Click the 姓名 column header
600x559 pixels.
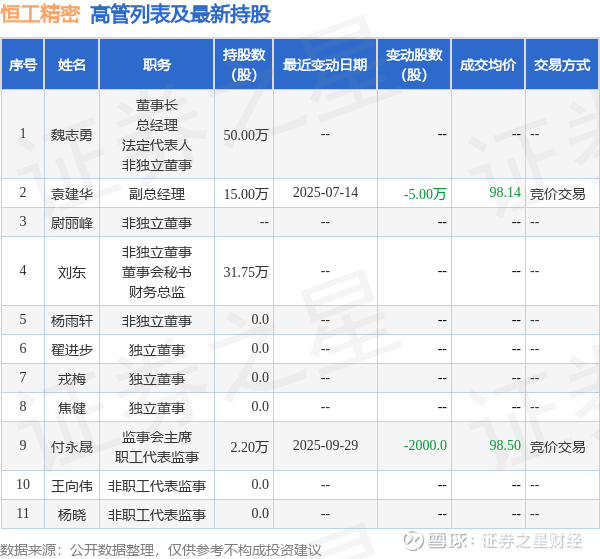pyautogui.click(x=72, y=65)
